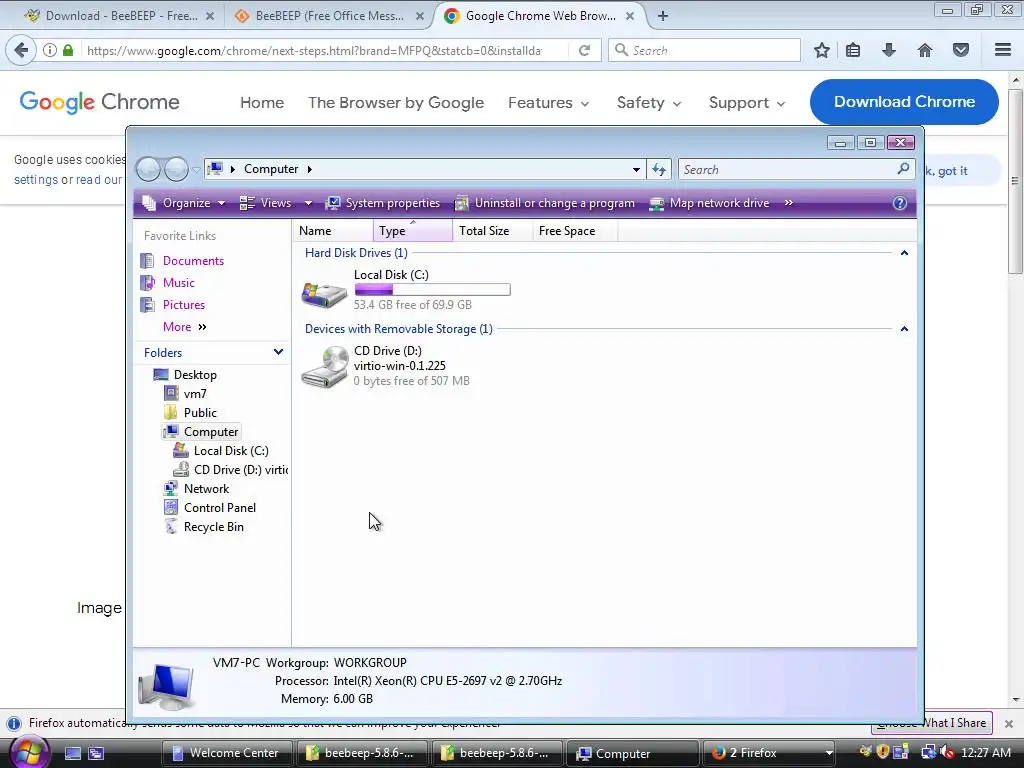Click Uninstall or change a program
The width and height of the screenshot is (1024, 768).
[545, 203]
